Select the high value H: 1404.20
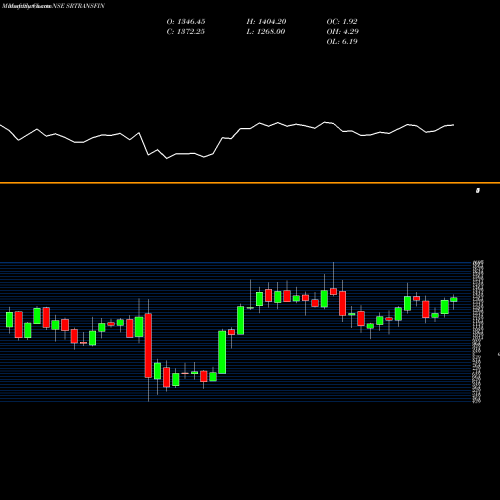 (266, 22)
